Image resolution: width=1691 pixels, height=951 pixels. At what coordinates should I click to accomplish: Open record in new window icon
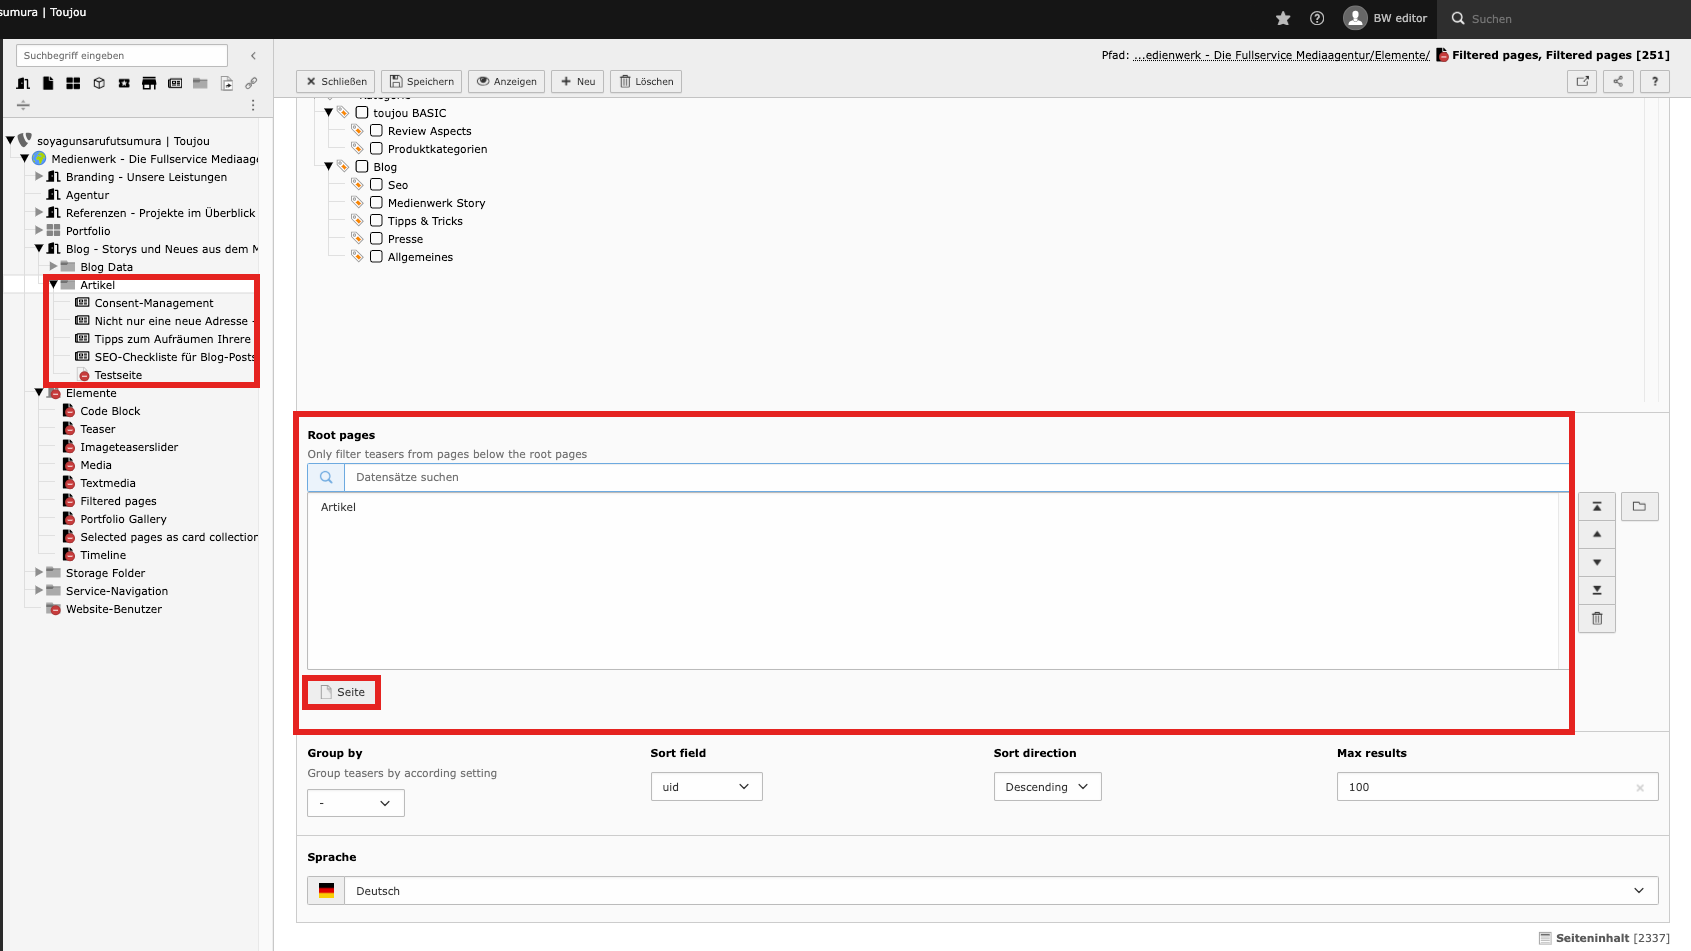click(1582, 82)
